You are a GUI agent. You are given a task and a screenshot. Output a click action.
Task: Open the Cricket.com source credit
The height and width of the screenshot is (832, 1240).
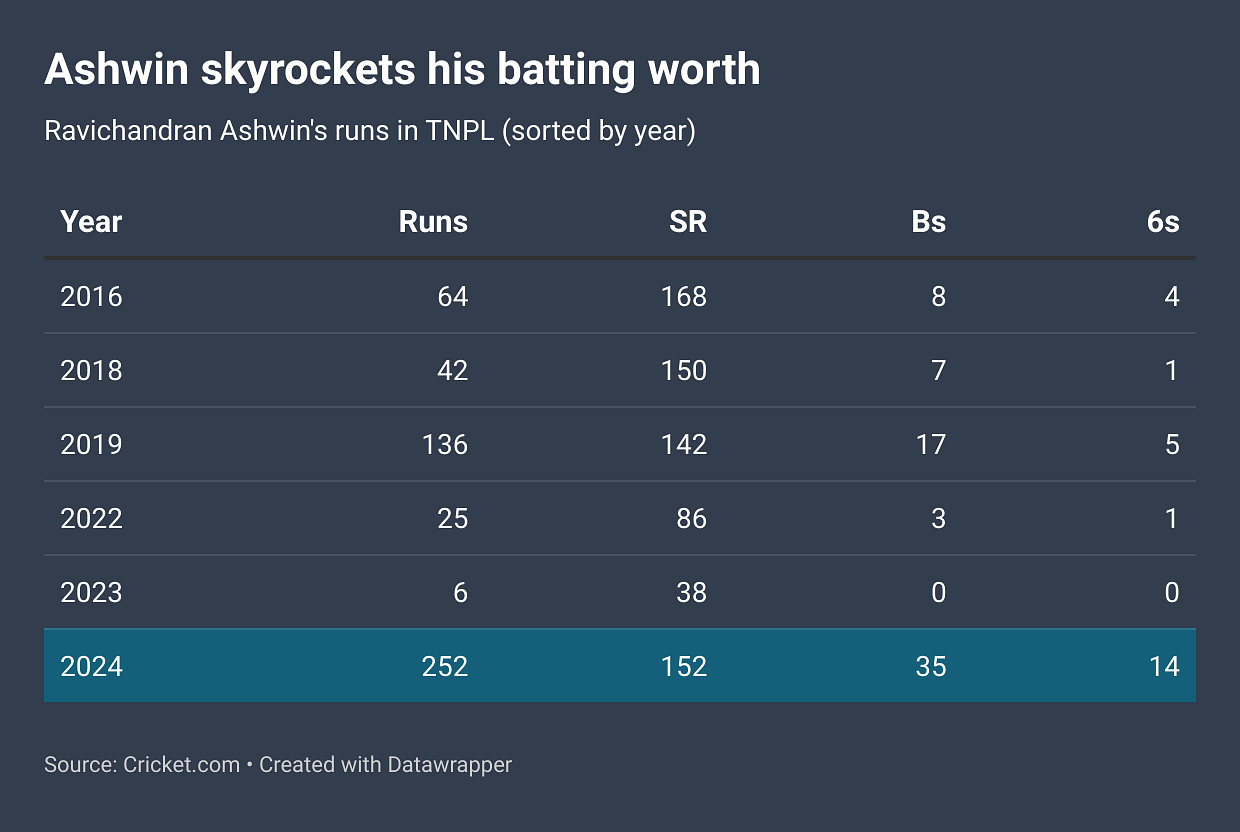(181, 765)
